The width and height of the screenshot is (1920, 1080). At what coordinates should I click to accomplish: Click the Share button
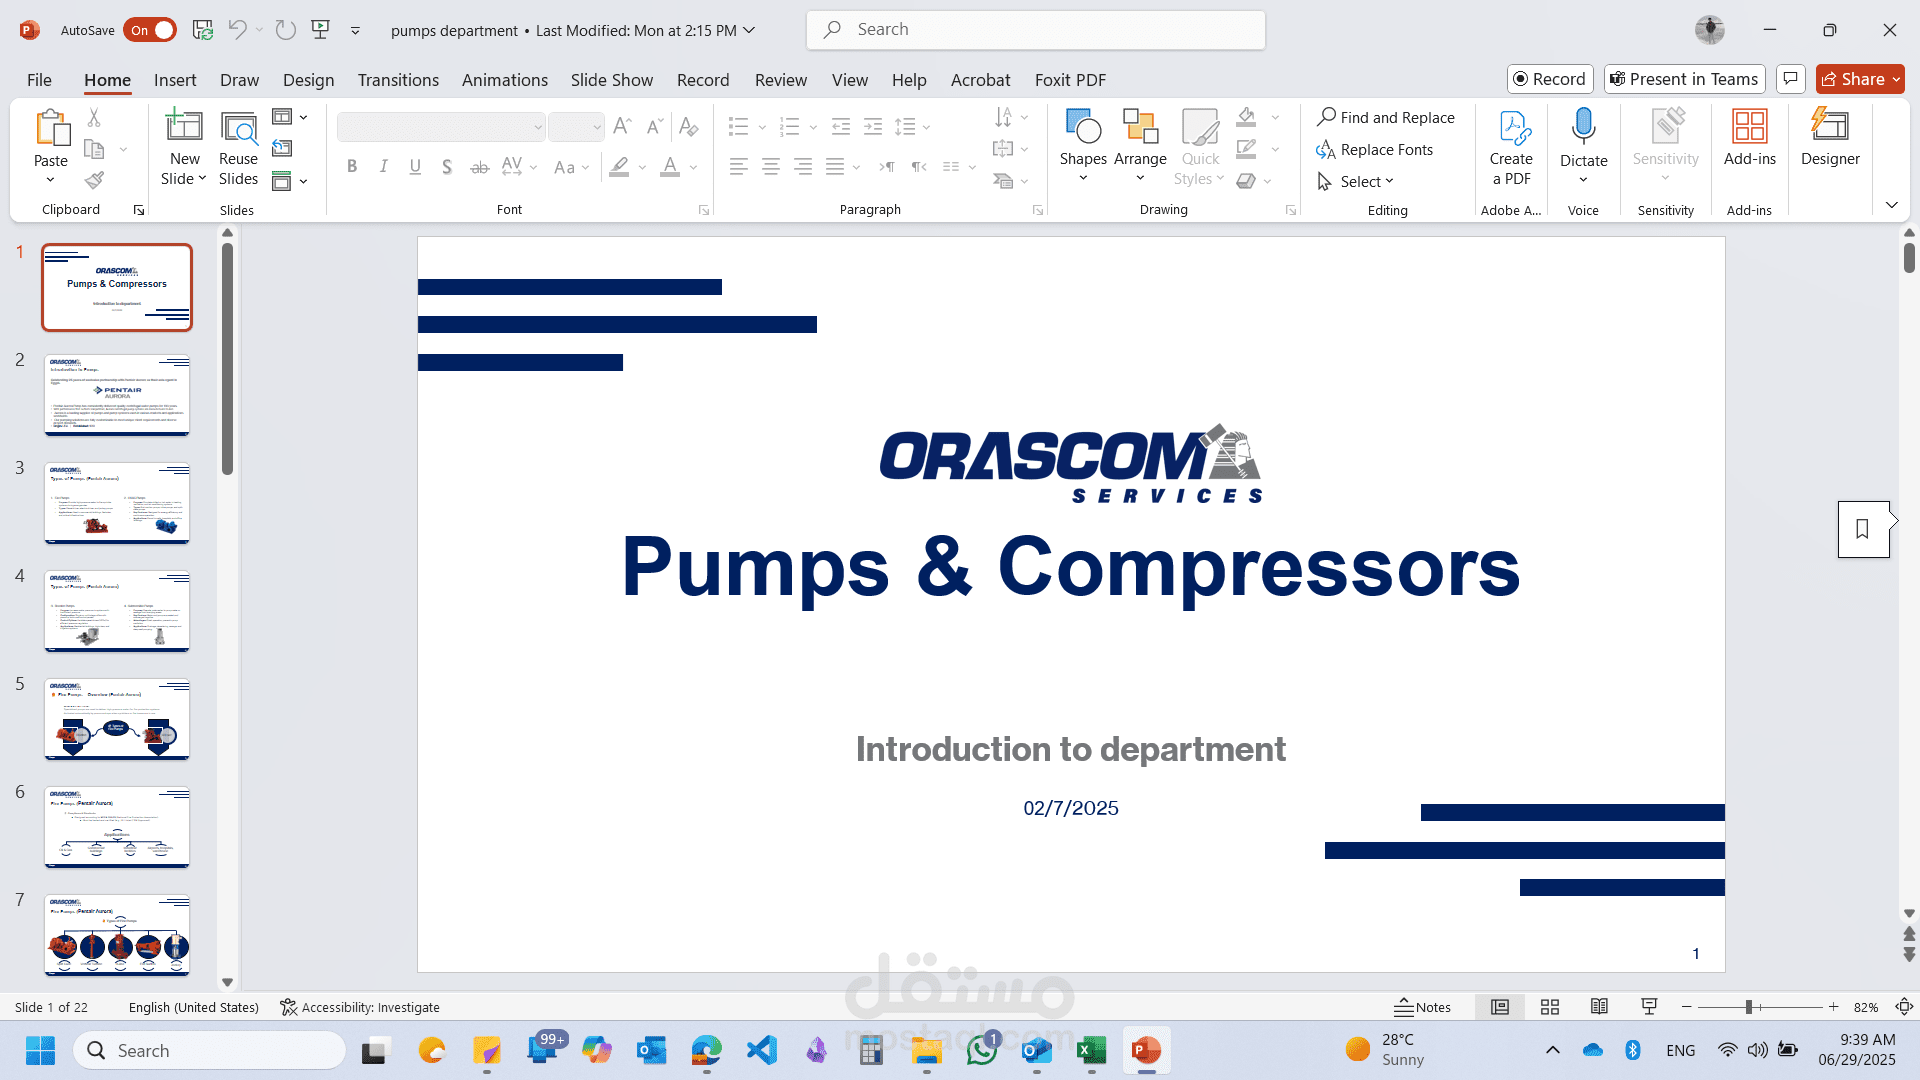[x=1860, y=79]
